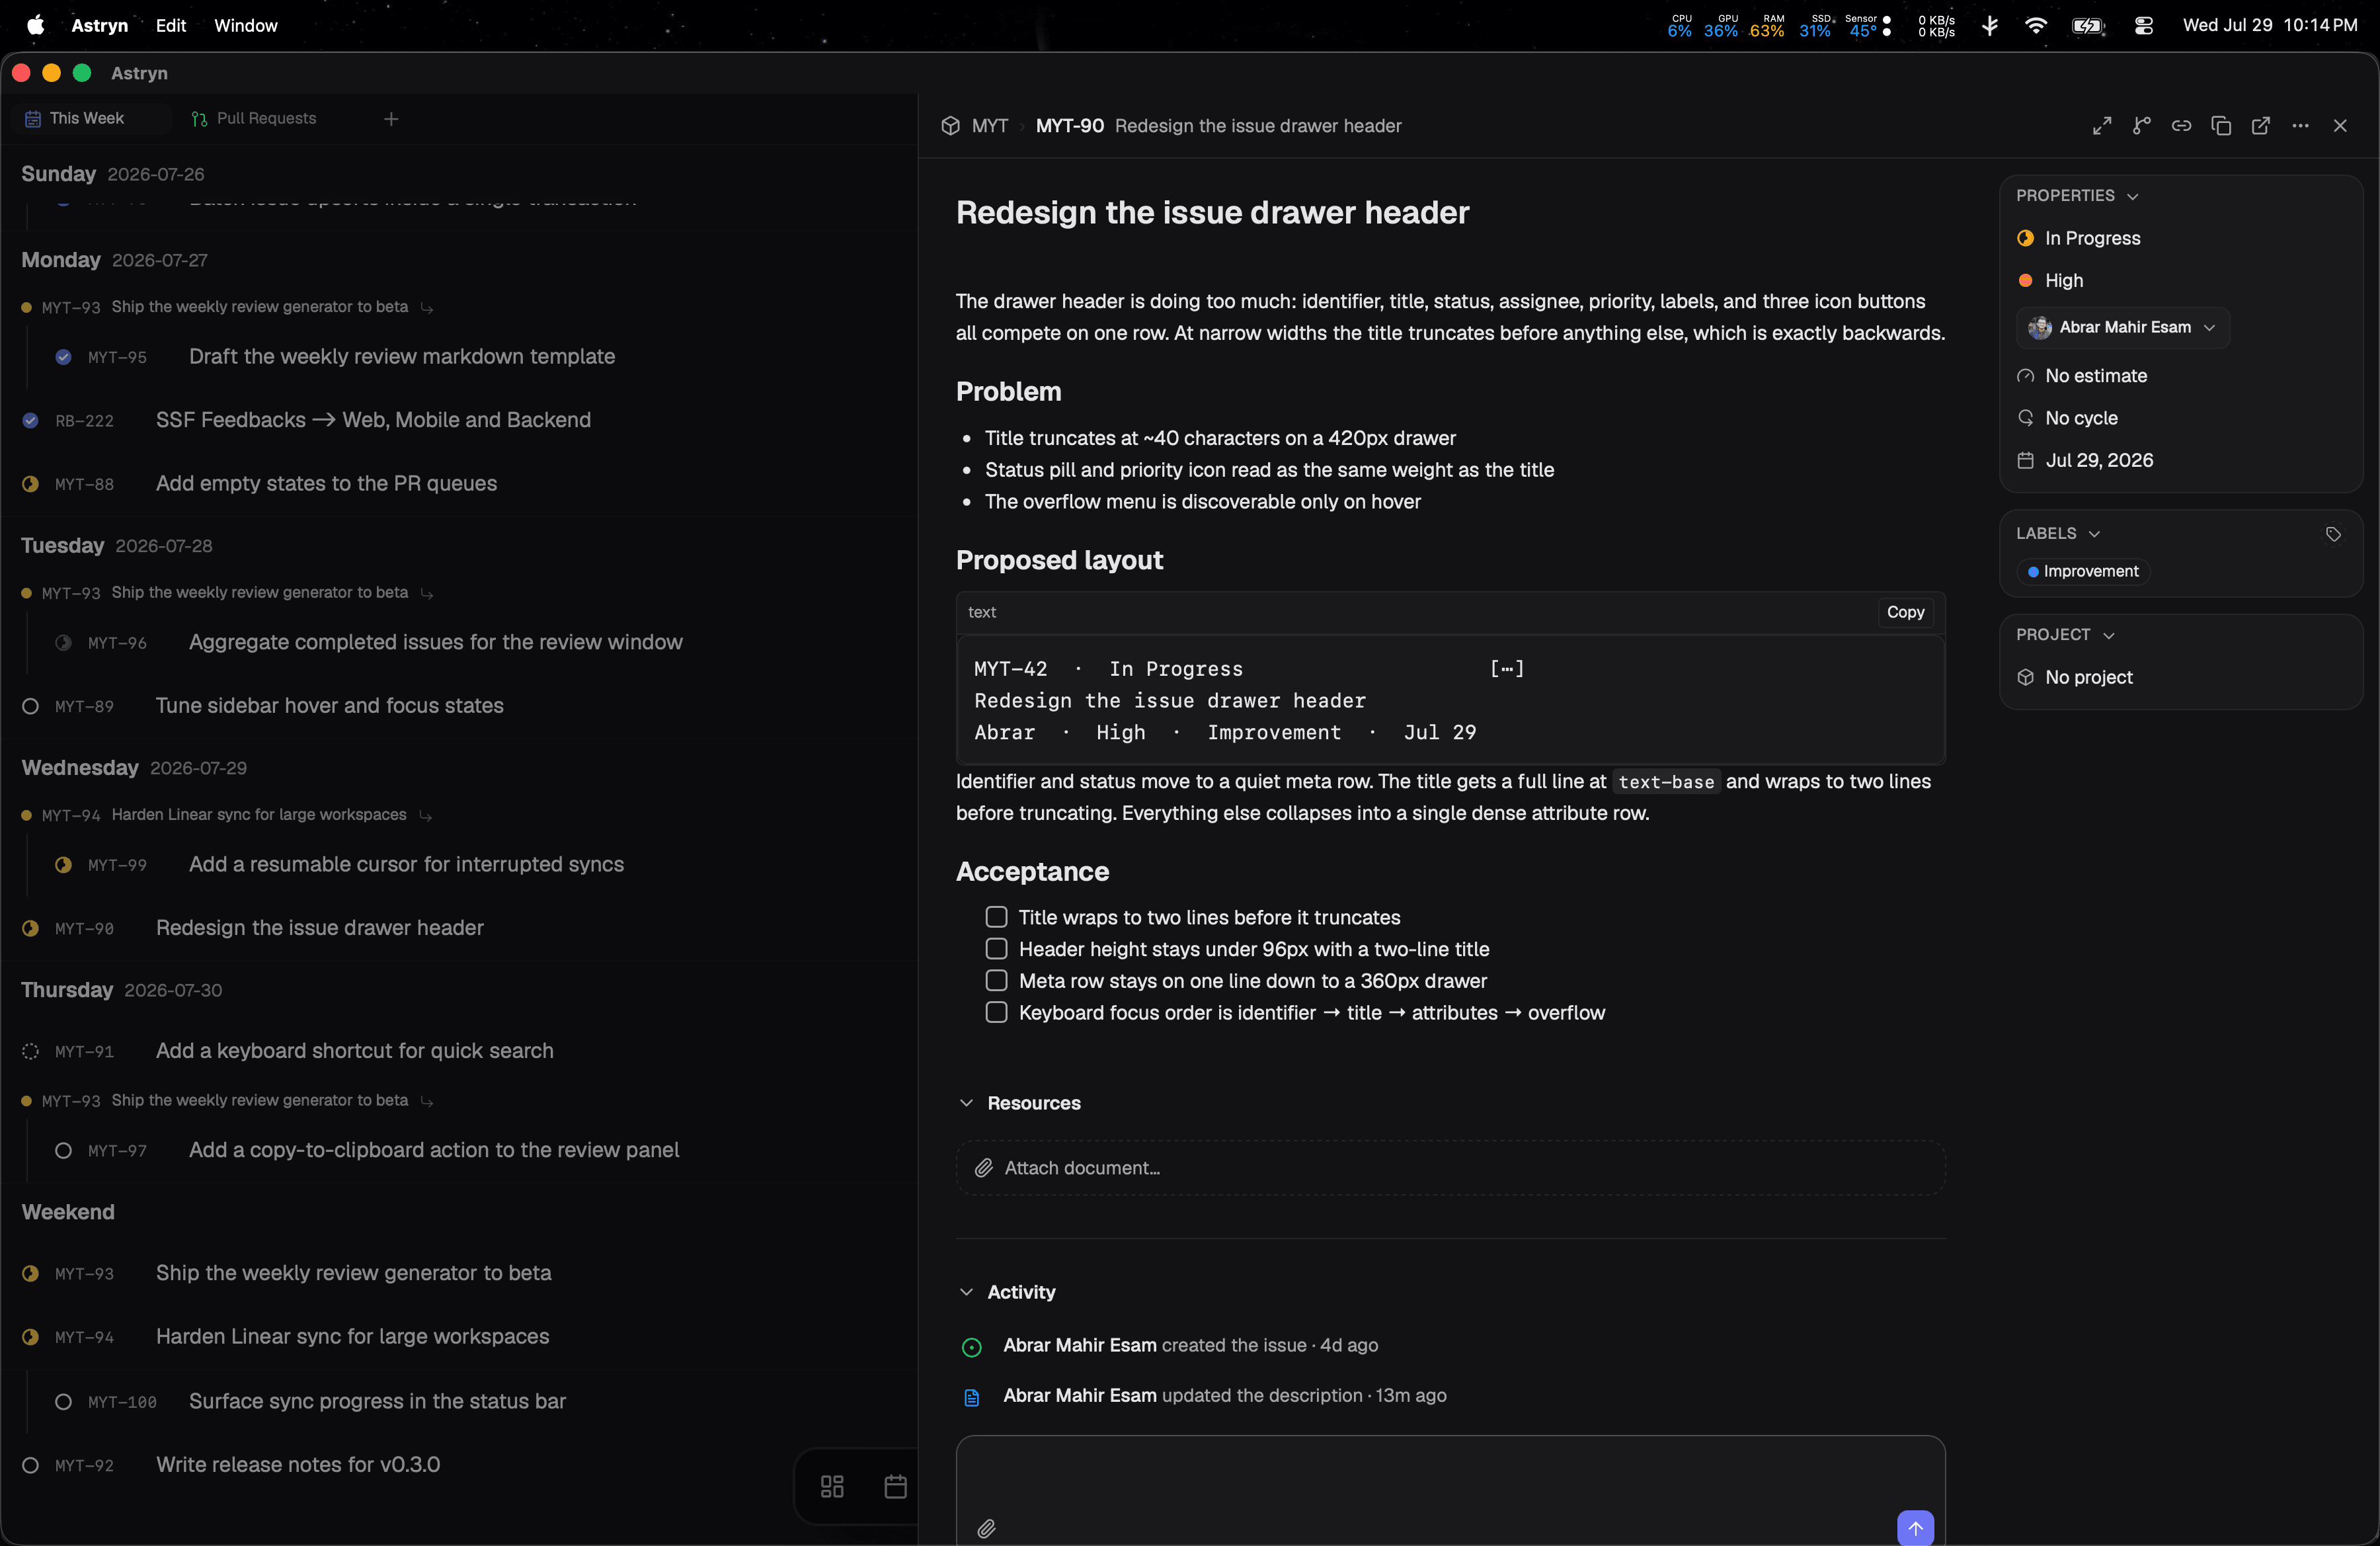Click the blue dot on Improvement label
The width and height of the screenshot is (2380, 1546).
click(2033, 572)
